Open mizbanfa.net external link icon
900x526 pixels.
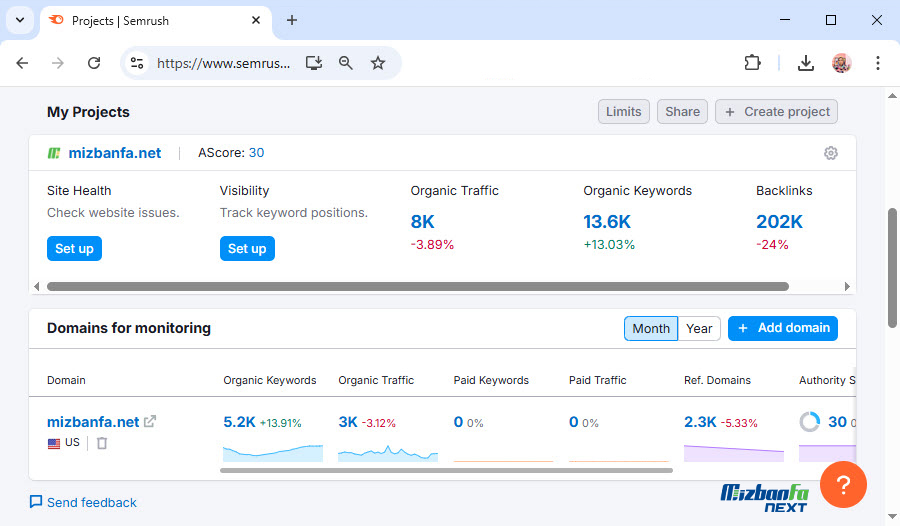click(x=150, y=421)
